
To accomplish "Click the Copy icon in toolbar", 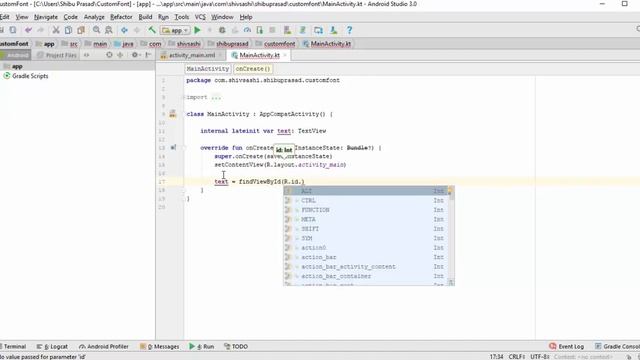I will pyautogui.click(x=68, y=30).
